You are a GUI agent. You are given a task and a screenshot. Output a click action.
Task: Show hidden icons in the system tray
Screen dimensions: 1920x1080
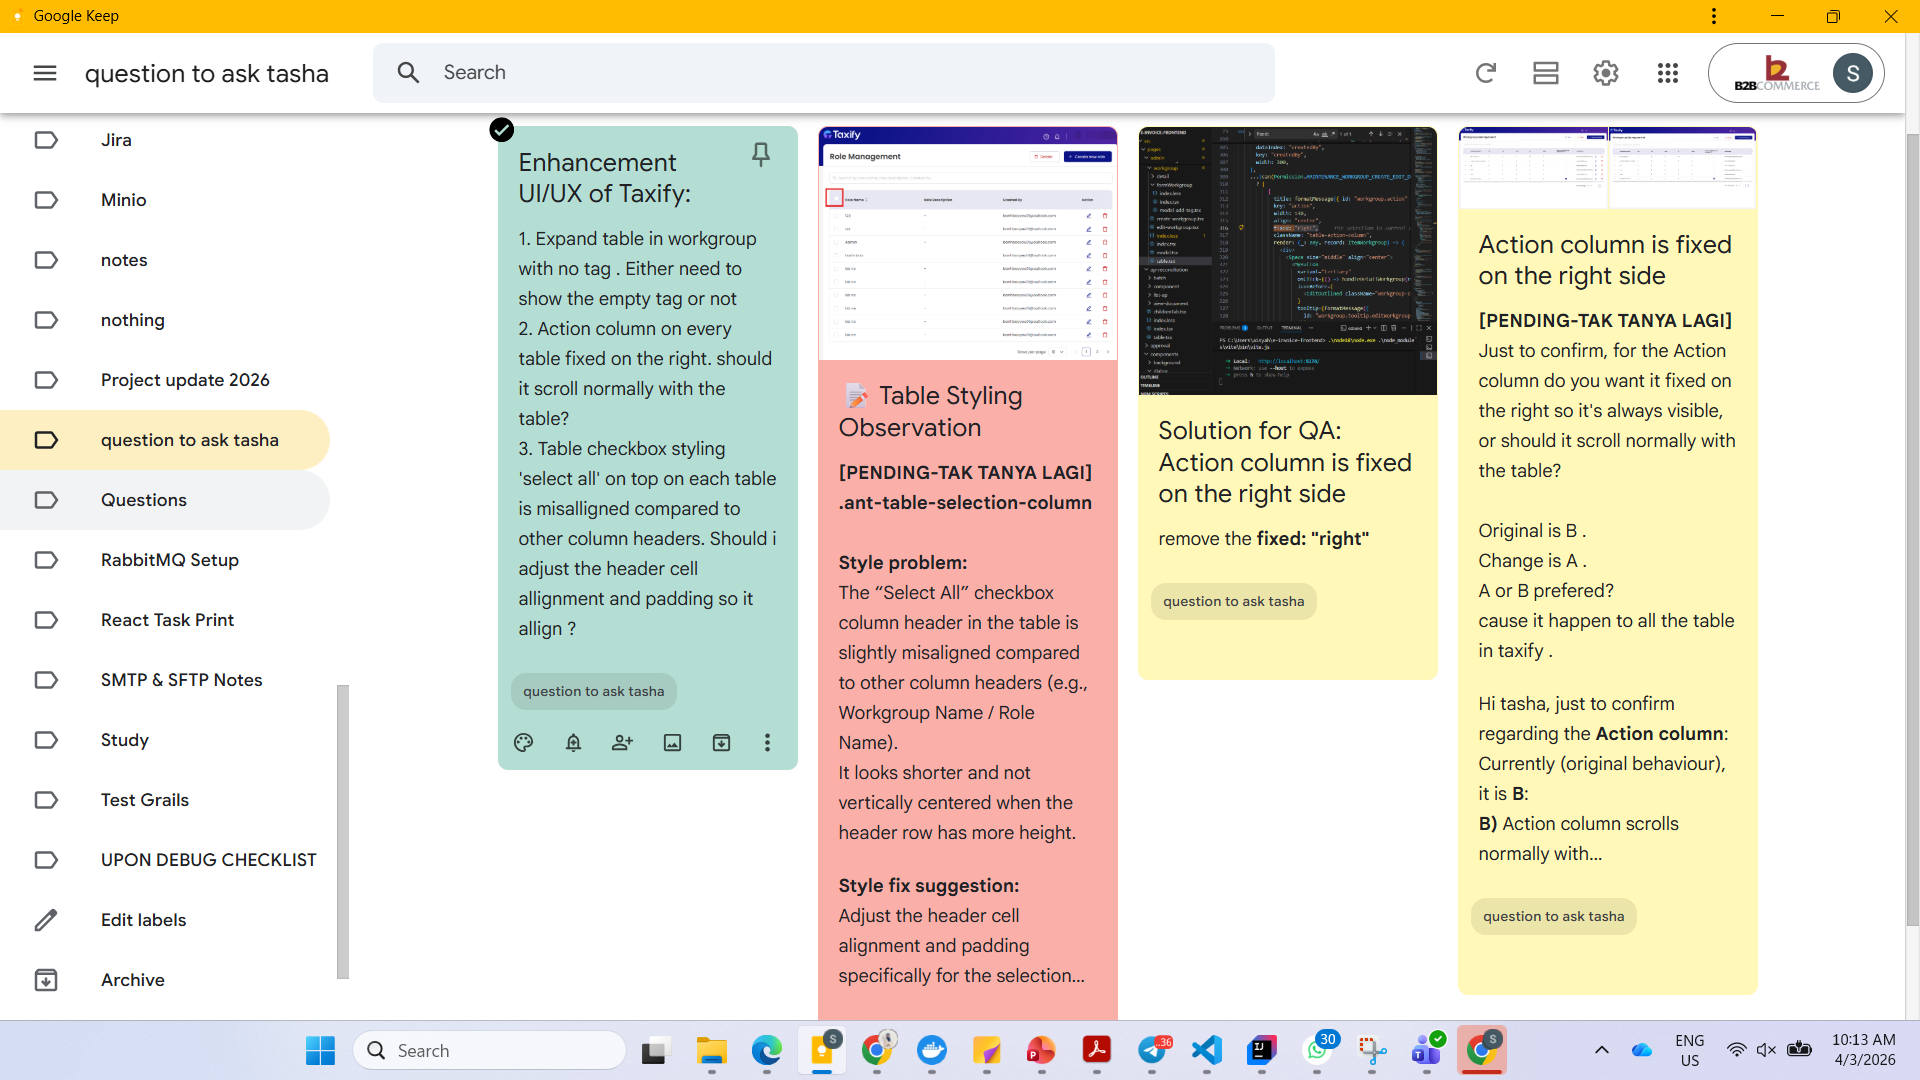pyautogui.click(x=1601, y=1050)
